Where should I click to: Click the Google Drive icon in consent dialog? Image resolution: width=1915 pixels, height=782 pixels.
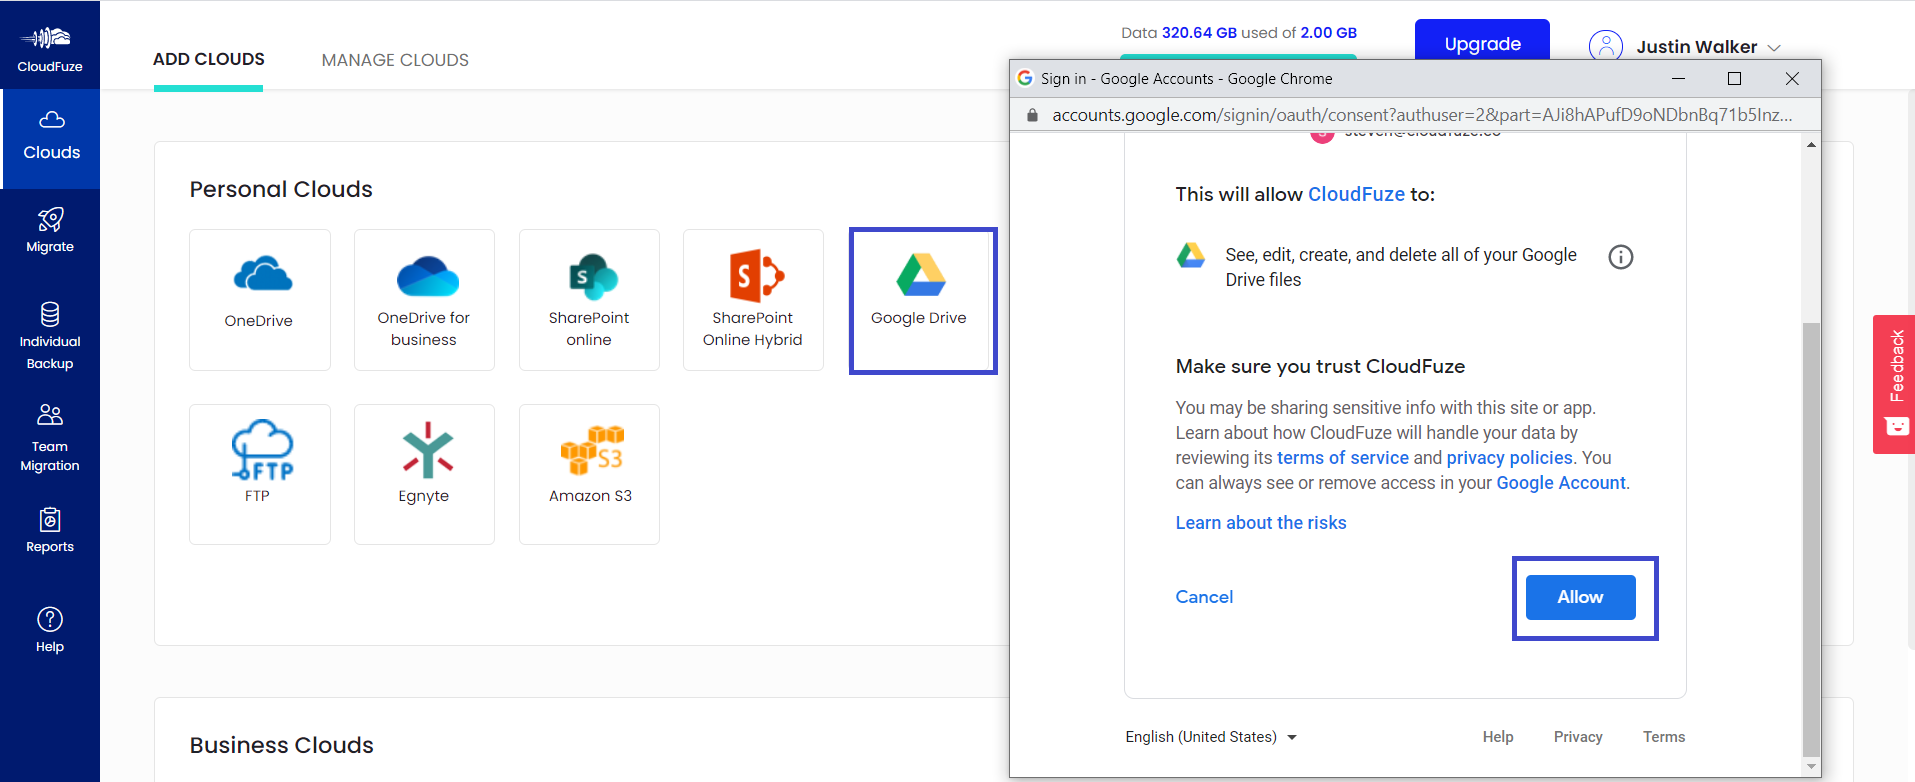[x=1190, y=256]
